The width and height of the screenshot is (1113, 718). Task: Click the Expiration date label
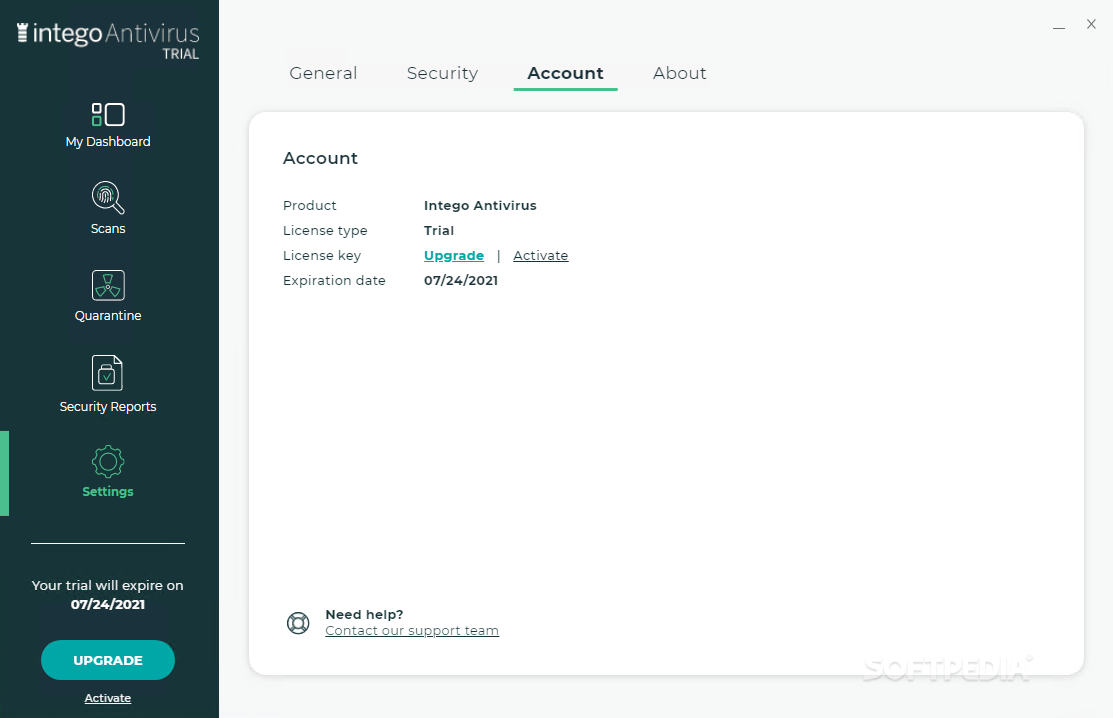[334, 280]
